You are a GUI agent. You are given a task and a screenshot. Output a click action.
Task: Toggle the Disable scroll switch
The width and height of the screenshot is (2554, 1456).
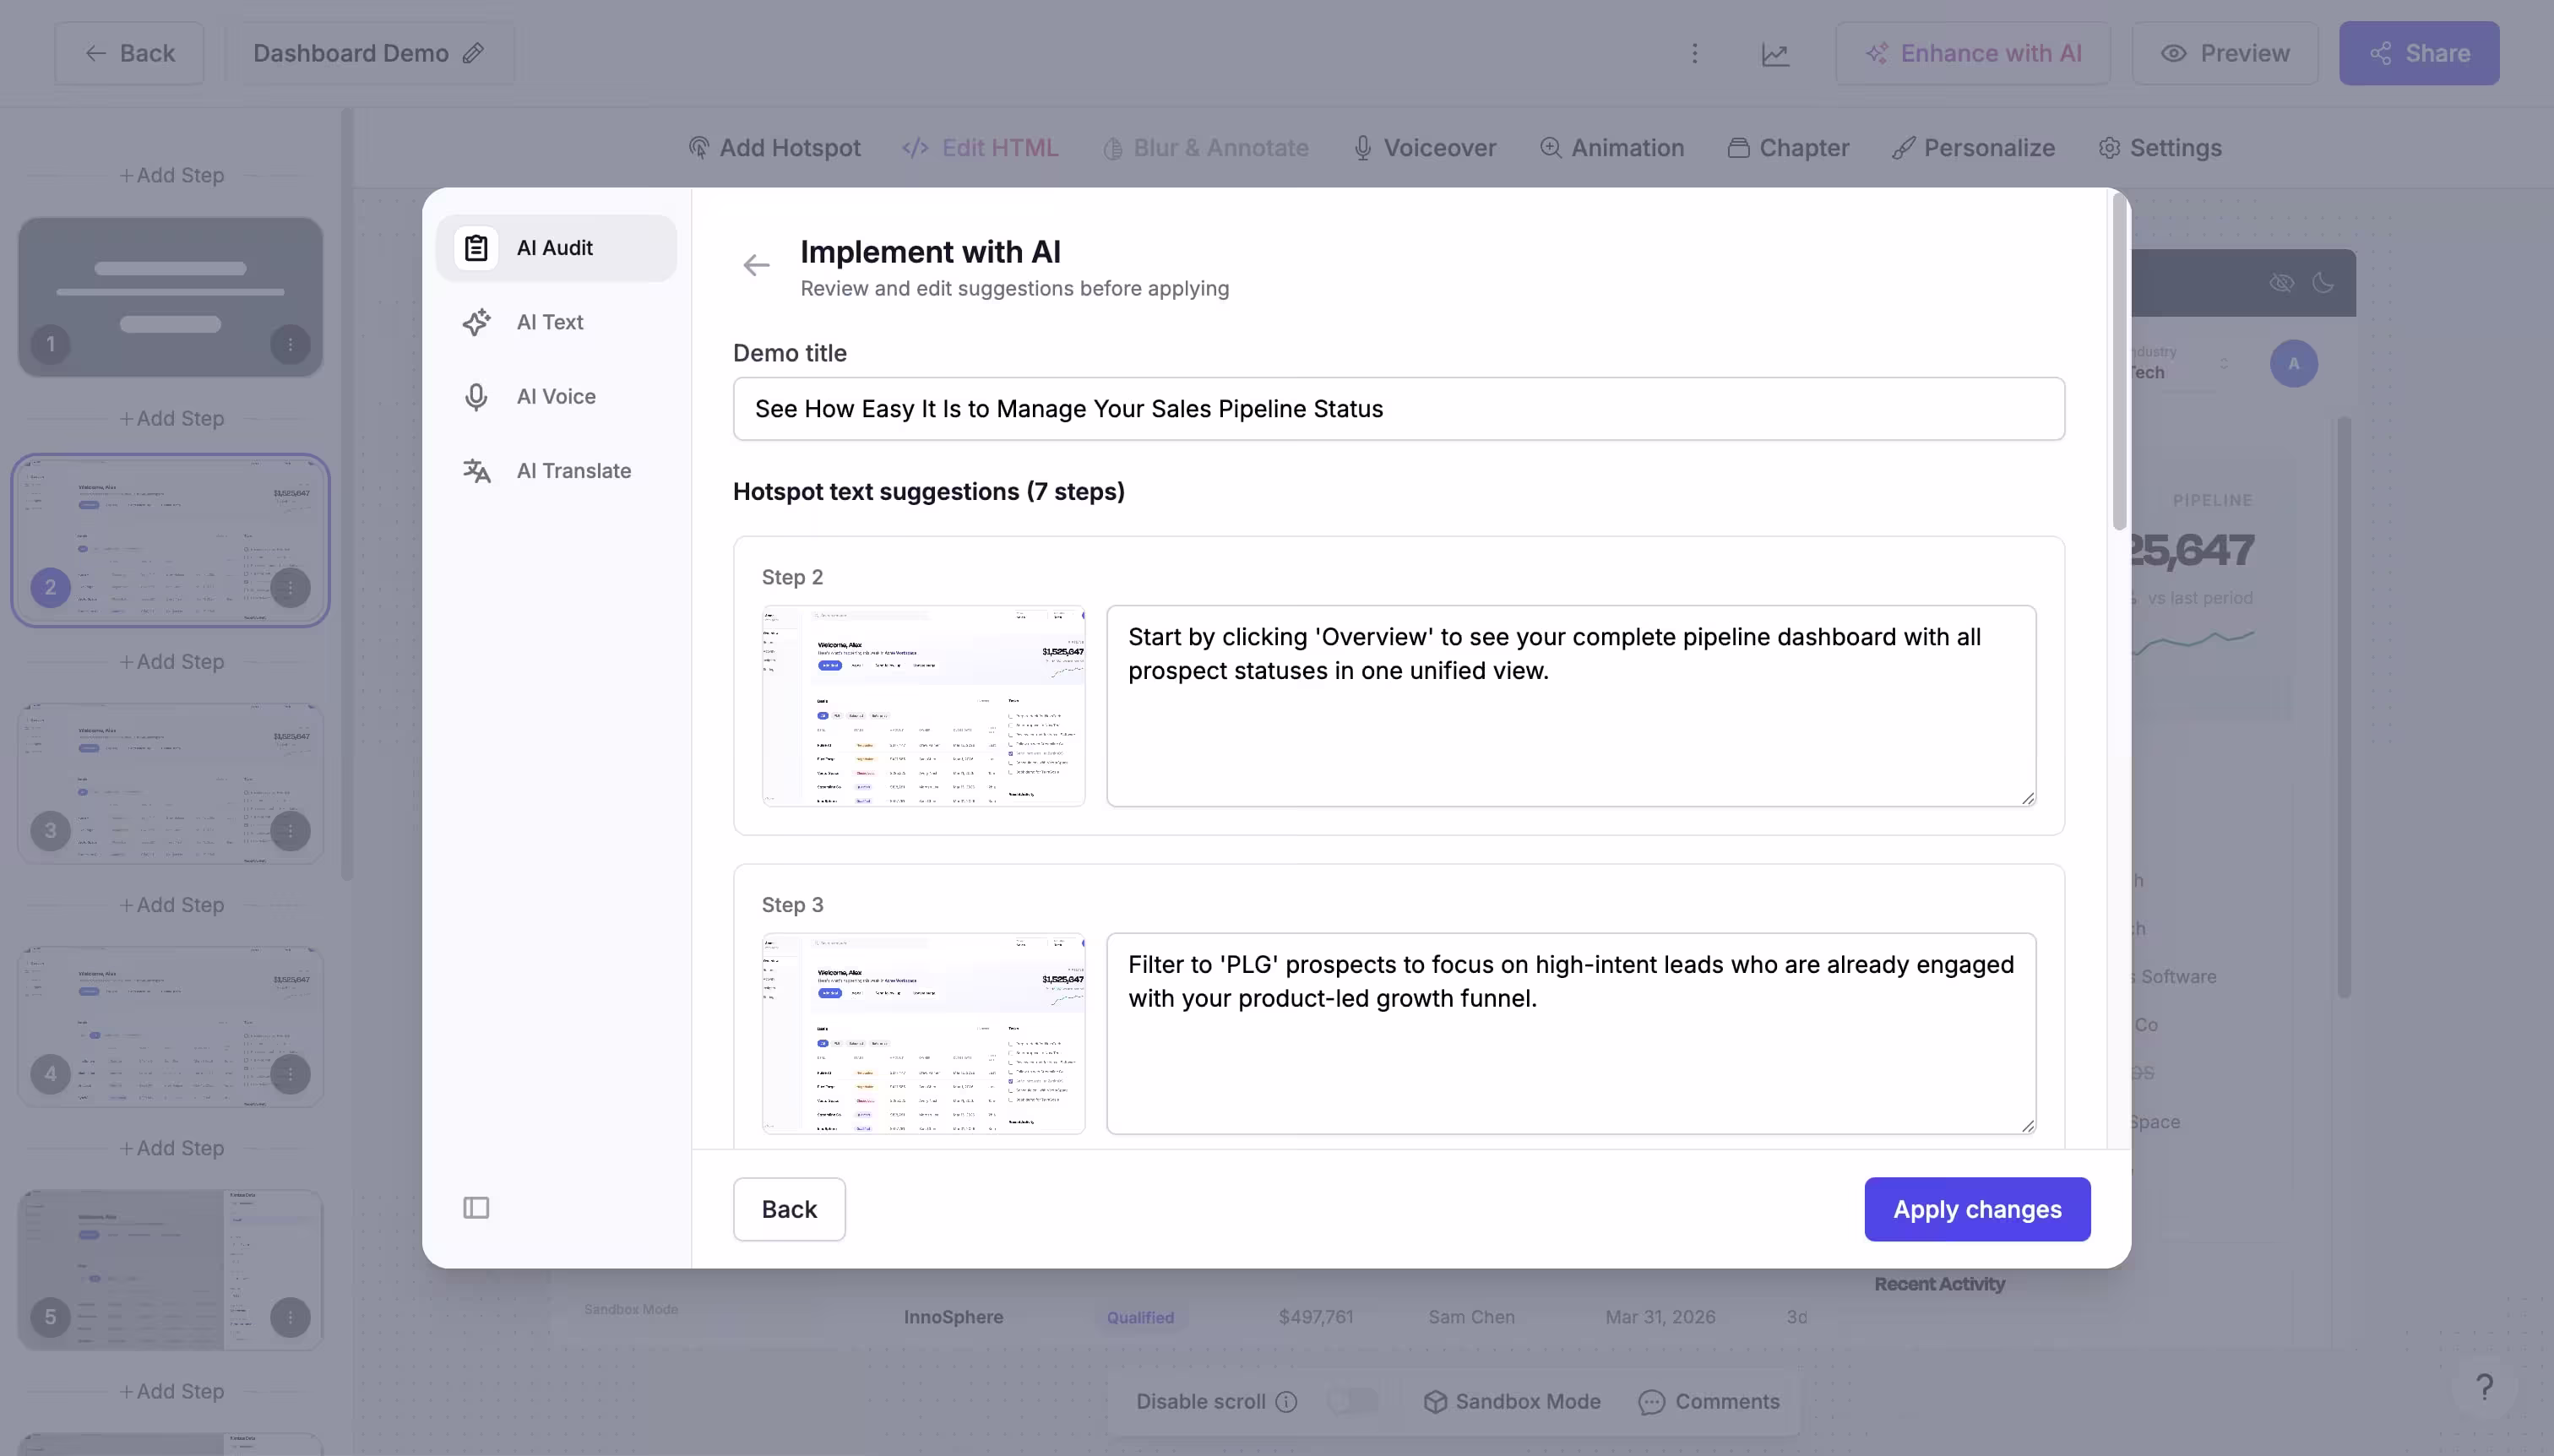[1353, 1402]
